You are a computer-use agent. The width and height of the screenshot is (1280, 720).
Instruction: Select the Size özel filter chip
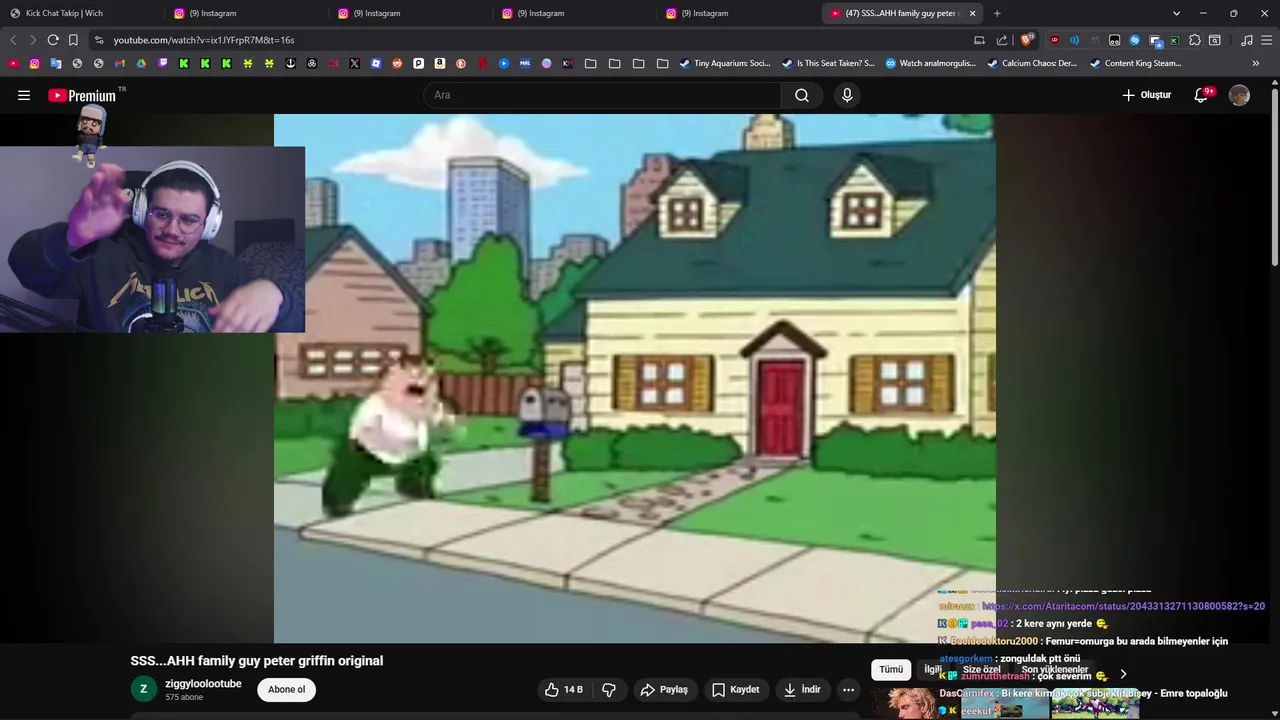tap(981, 669)
